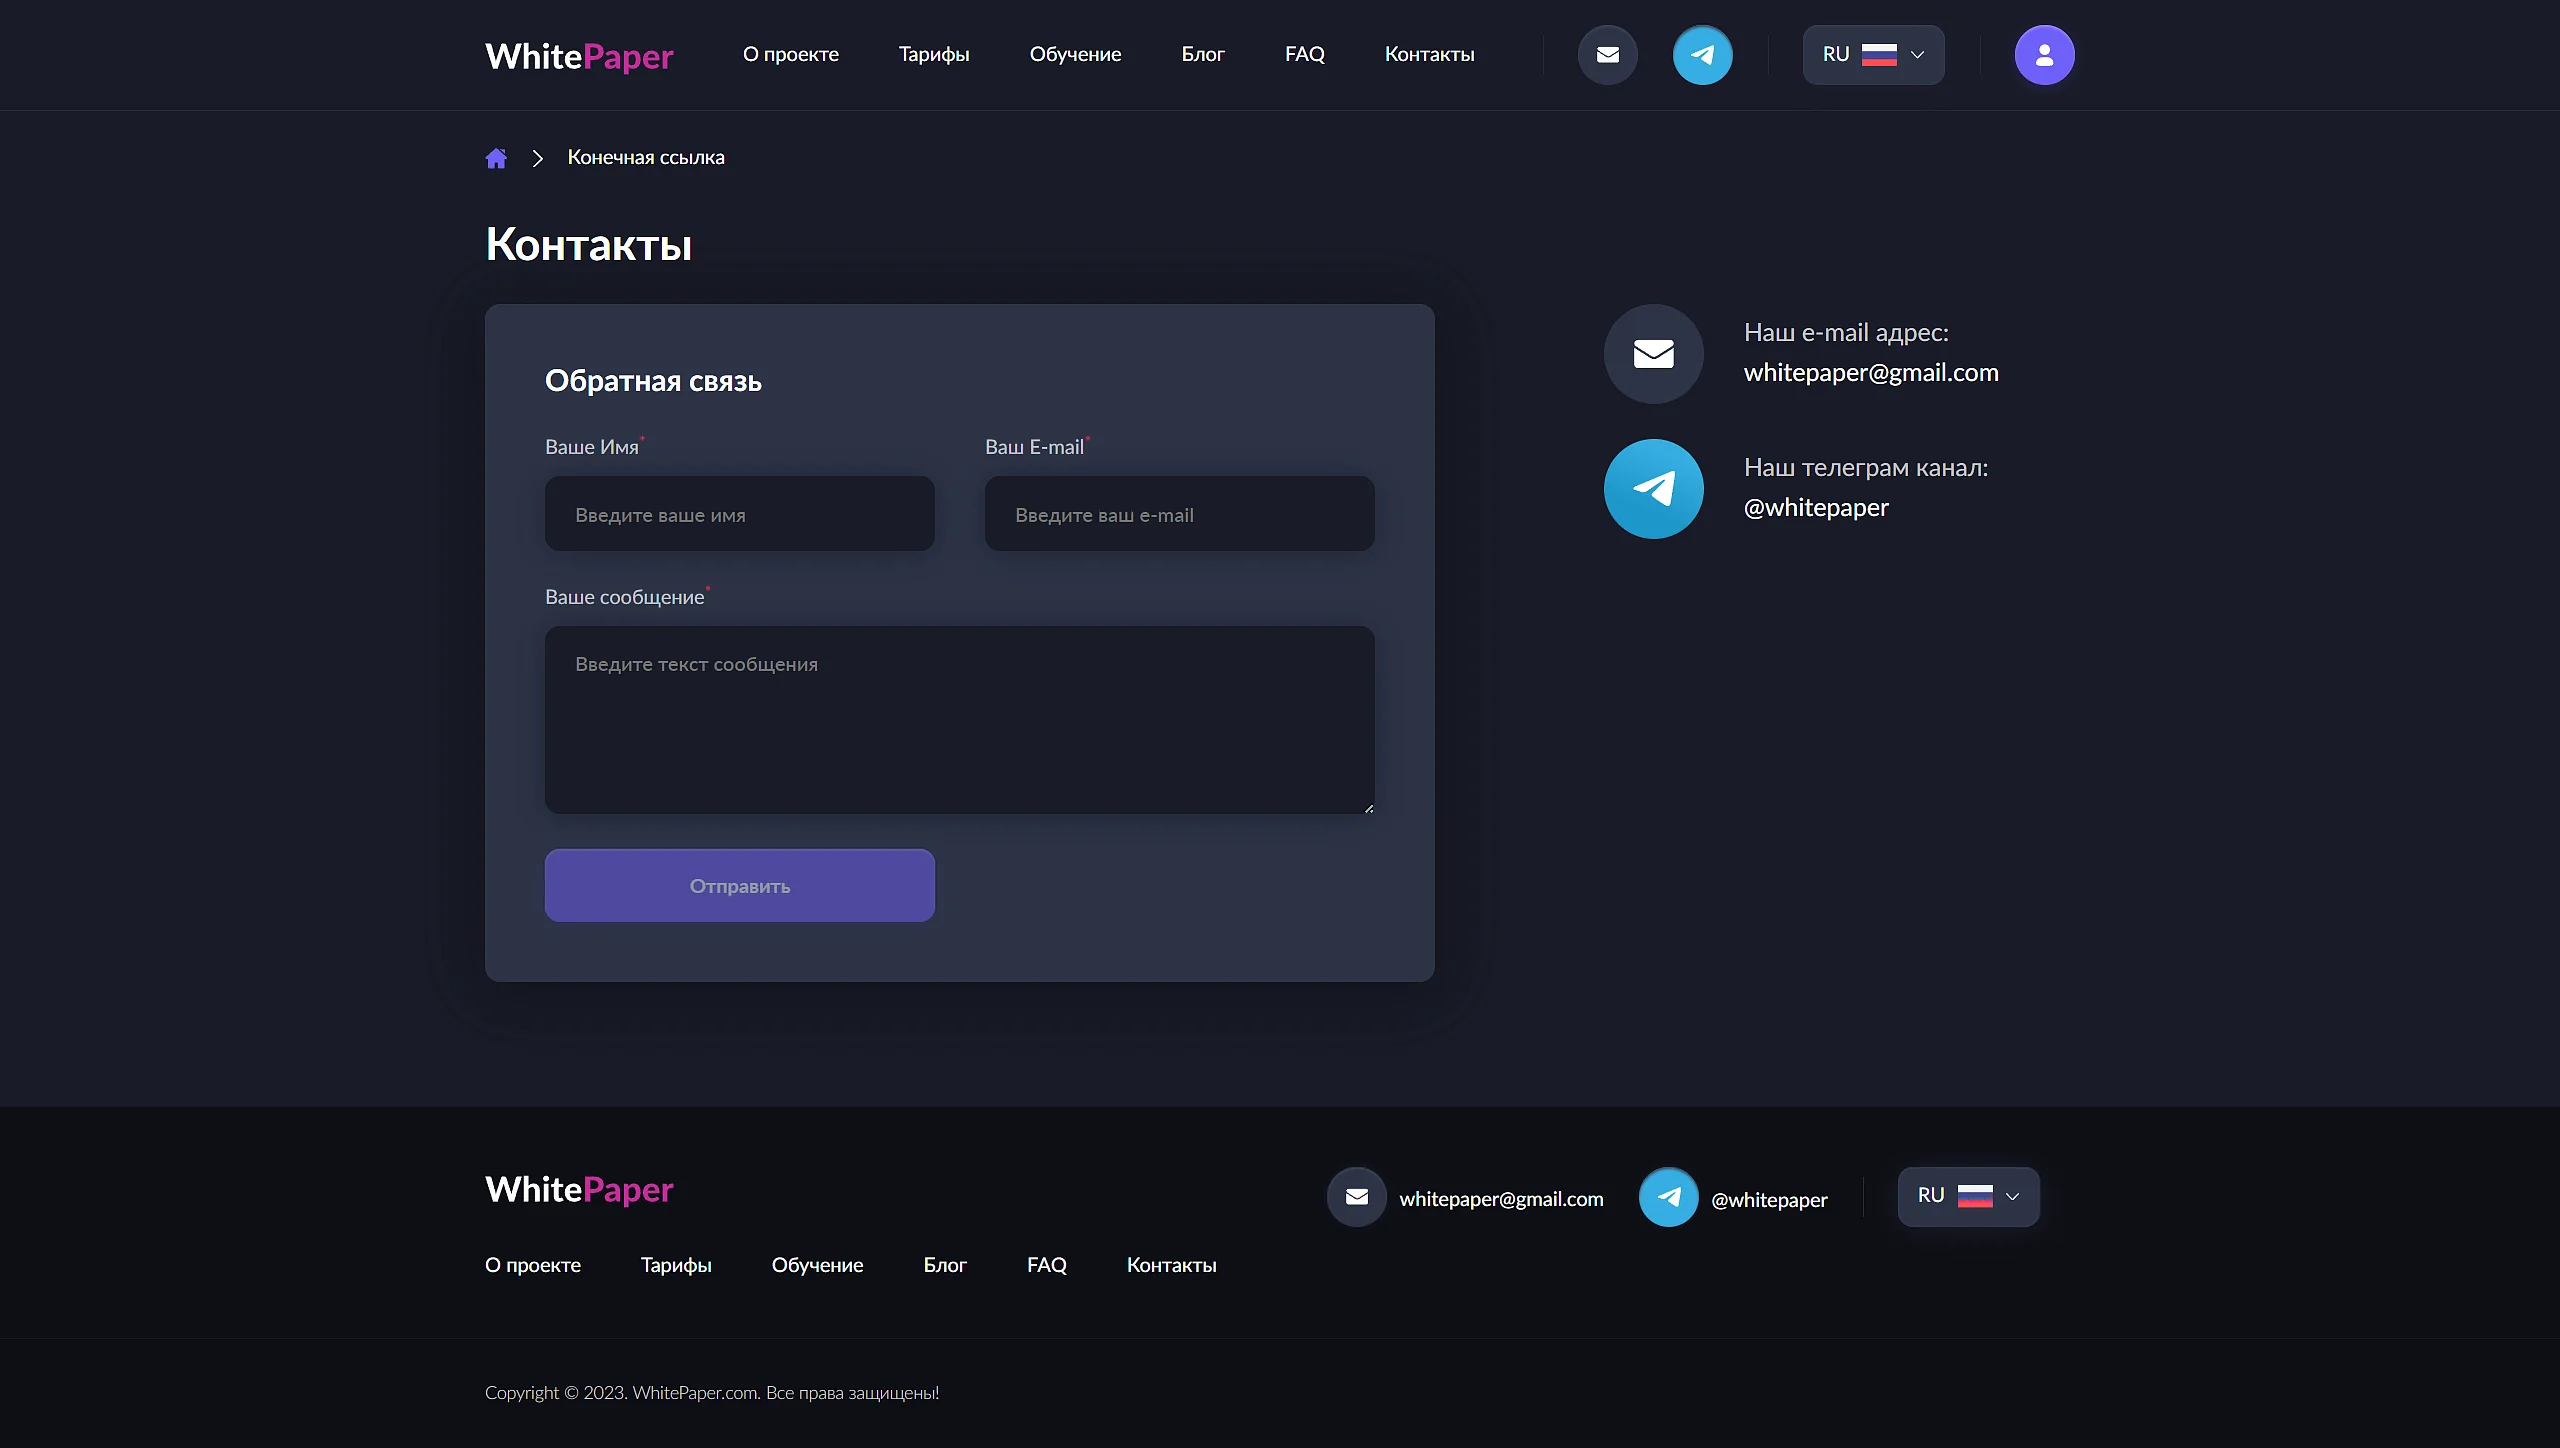Click the header mail envelope icon
Screen dimensions: 2560x1448
(1607, 55)
